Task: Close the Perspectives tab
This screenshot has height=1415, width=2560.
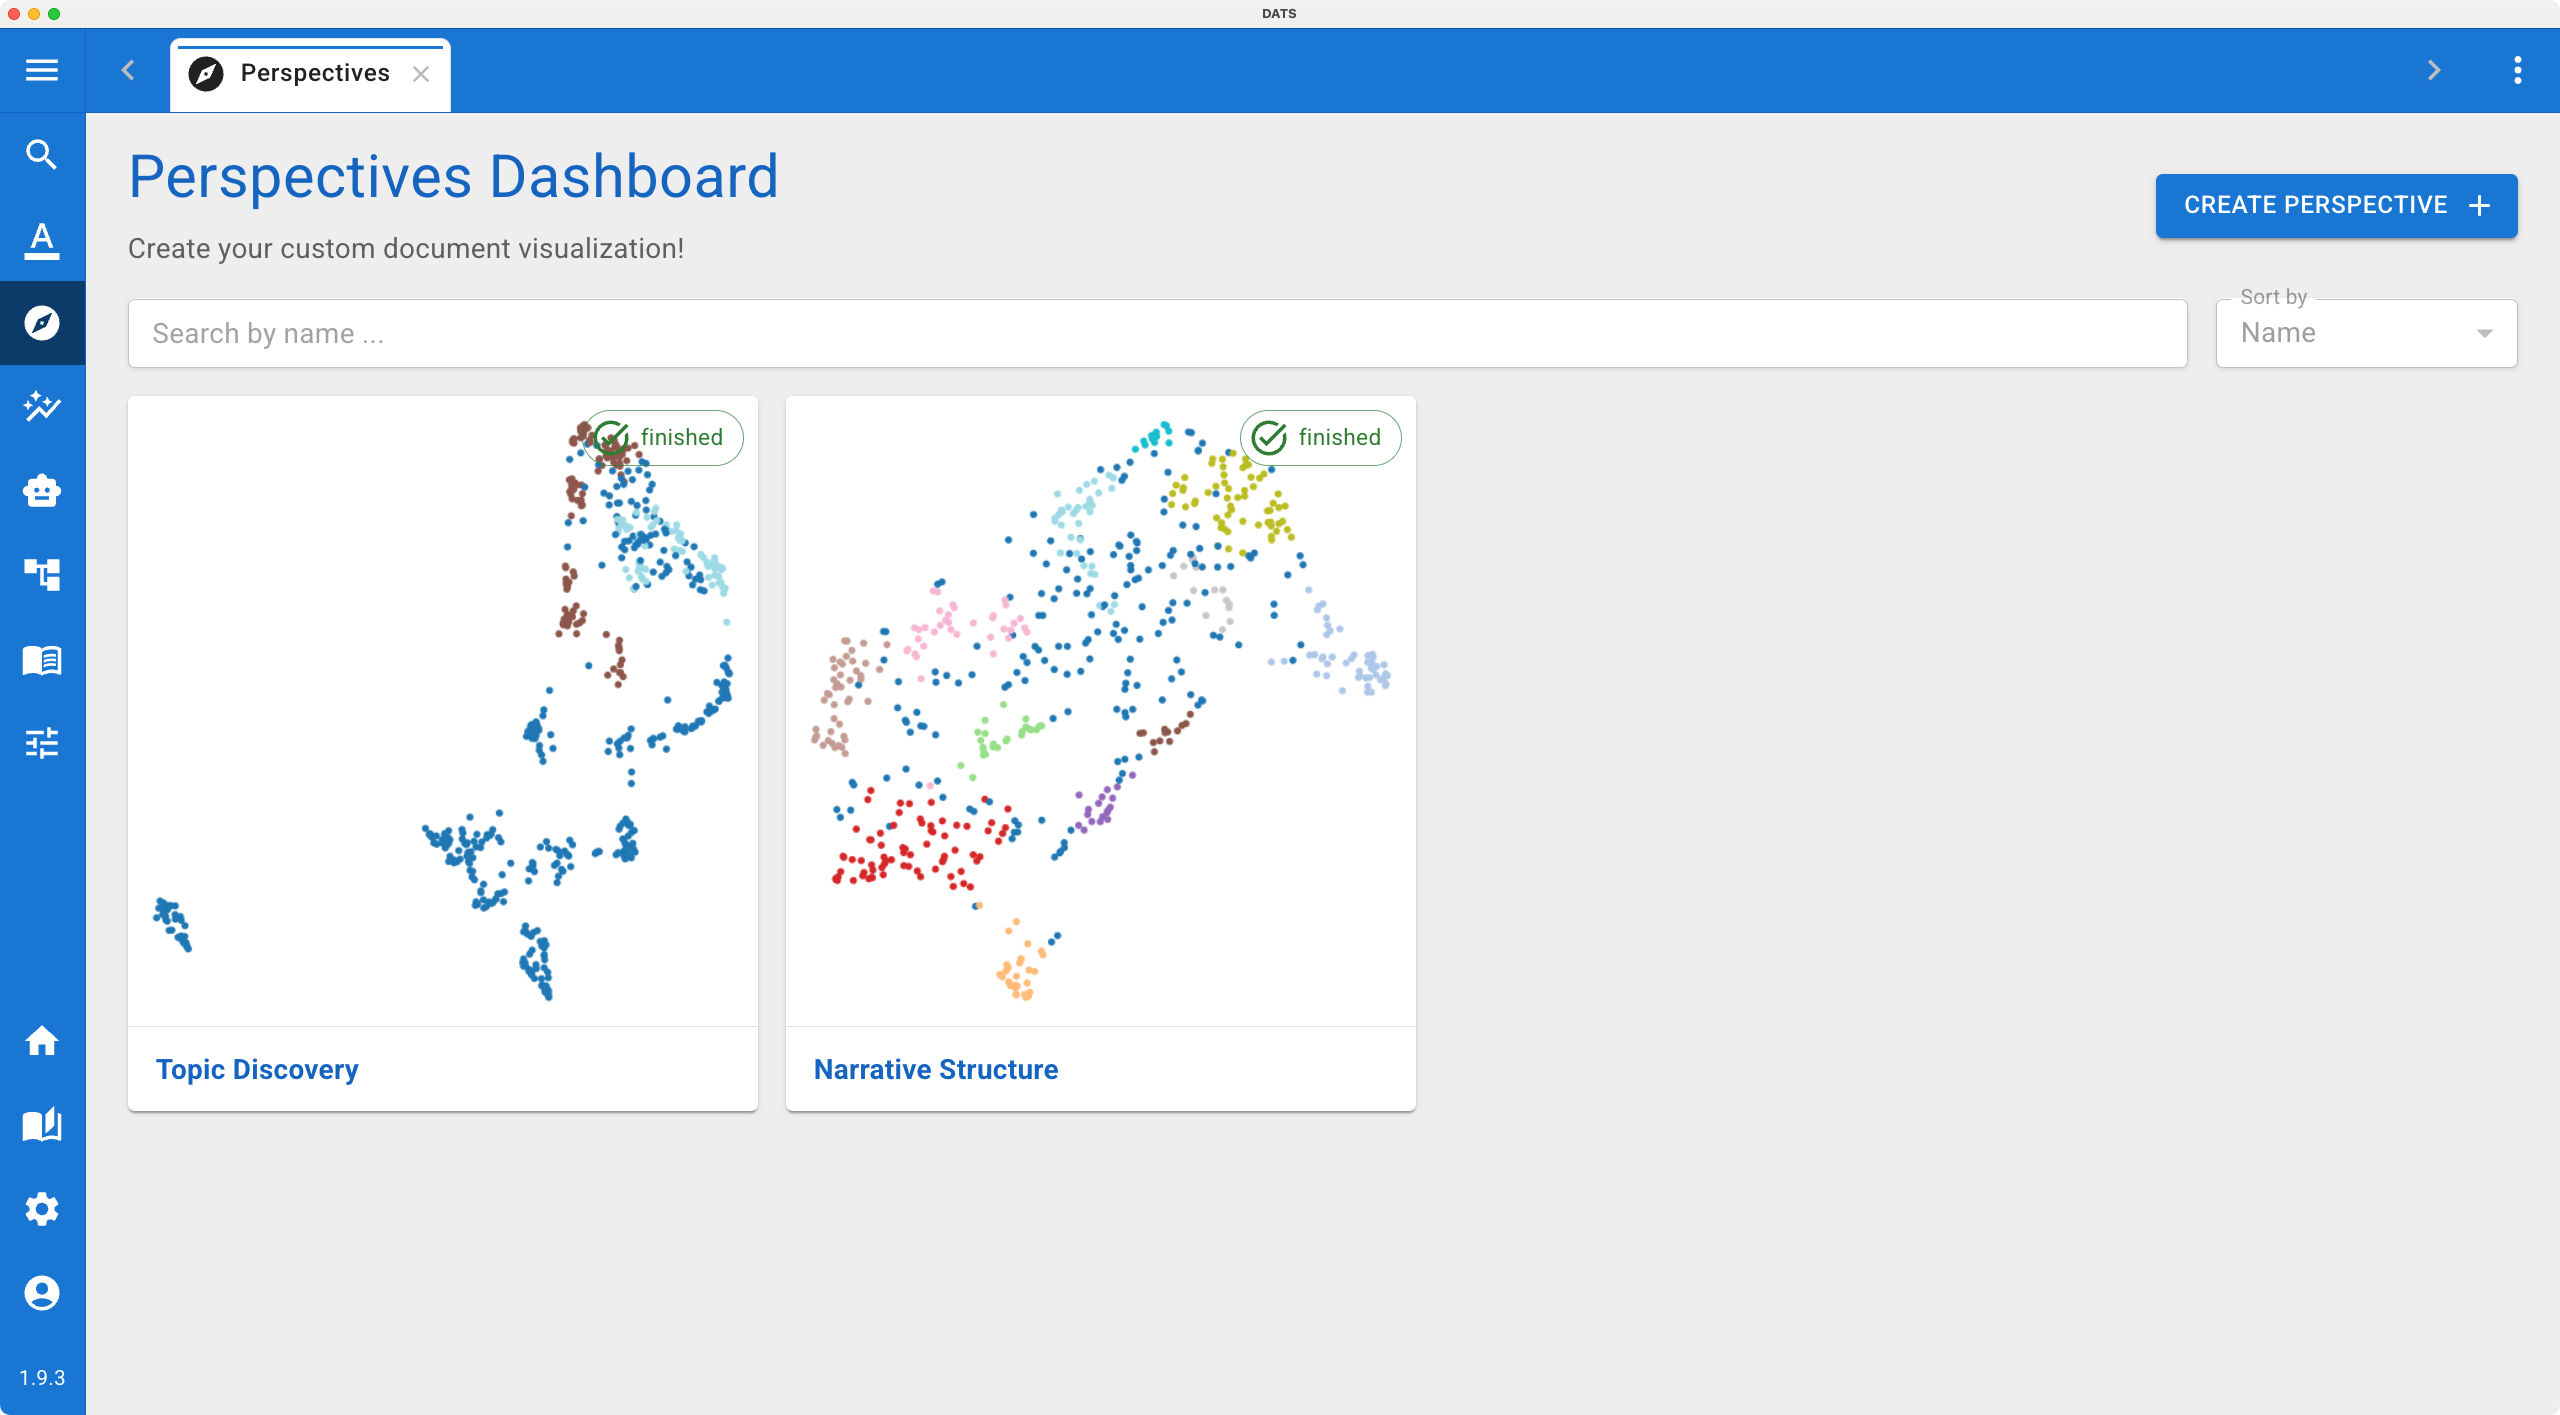Action: [x=421, y=74]
